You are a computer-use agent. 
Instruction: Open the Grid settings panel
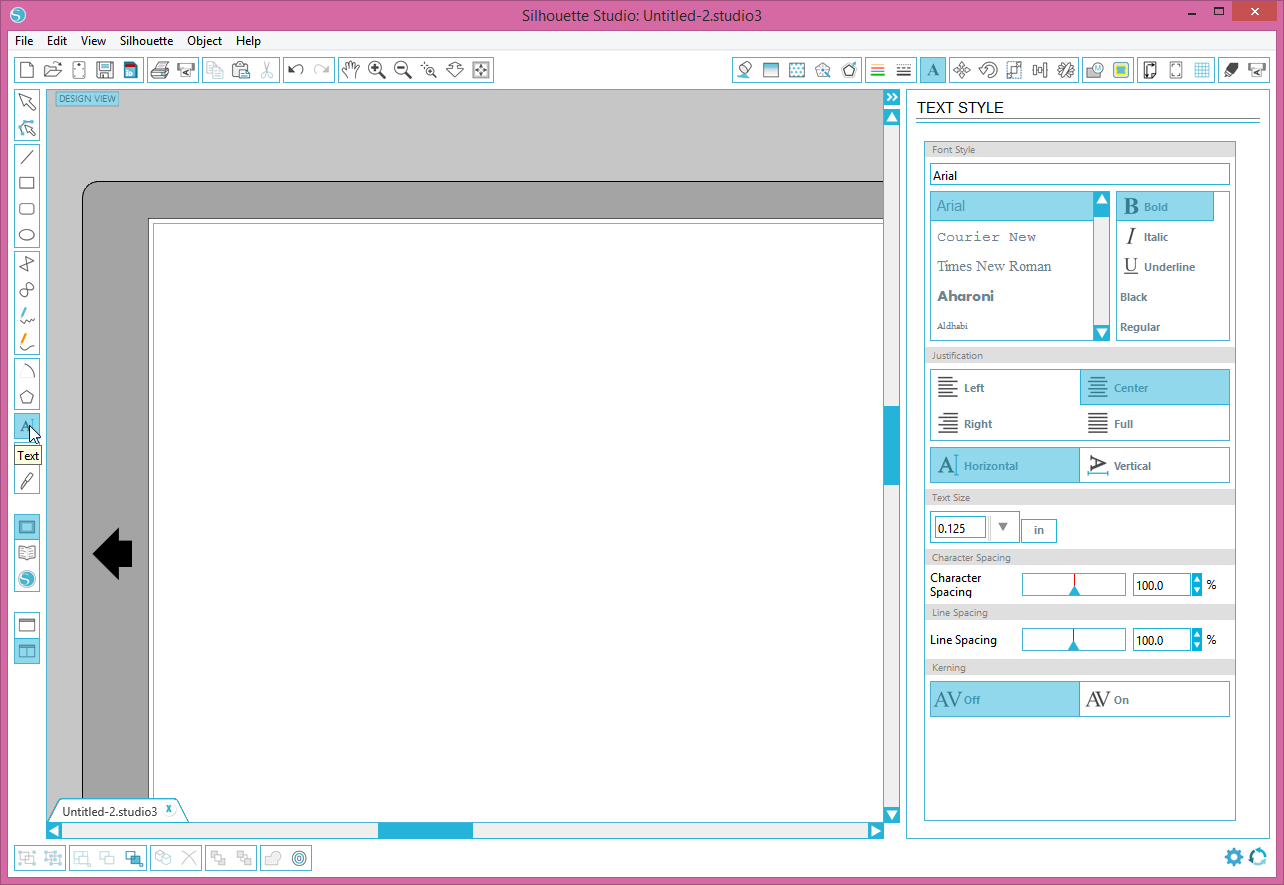(x=1200, y=70)
